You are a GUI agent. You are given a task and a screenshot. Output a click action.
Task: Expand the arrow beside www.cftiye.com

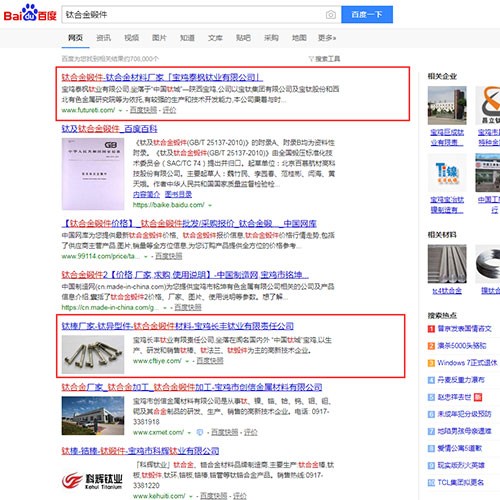[187, 361]
